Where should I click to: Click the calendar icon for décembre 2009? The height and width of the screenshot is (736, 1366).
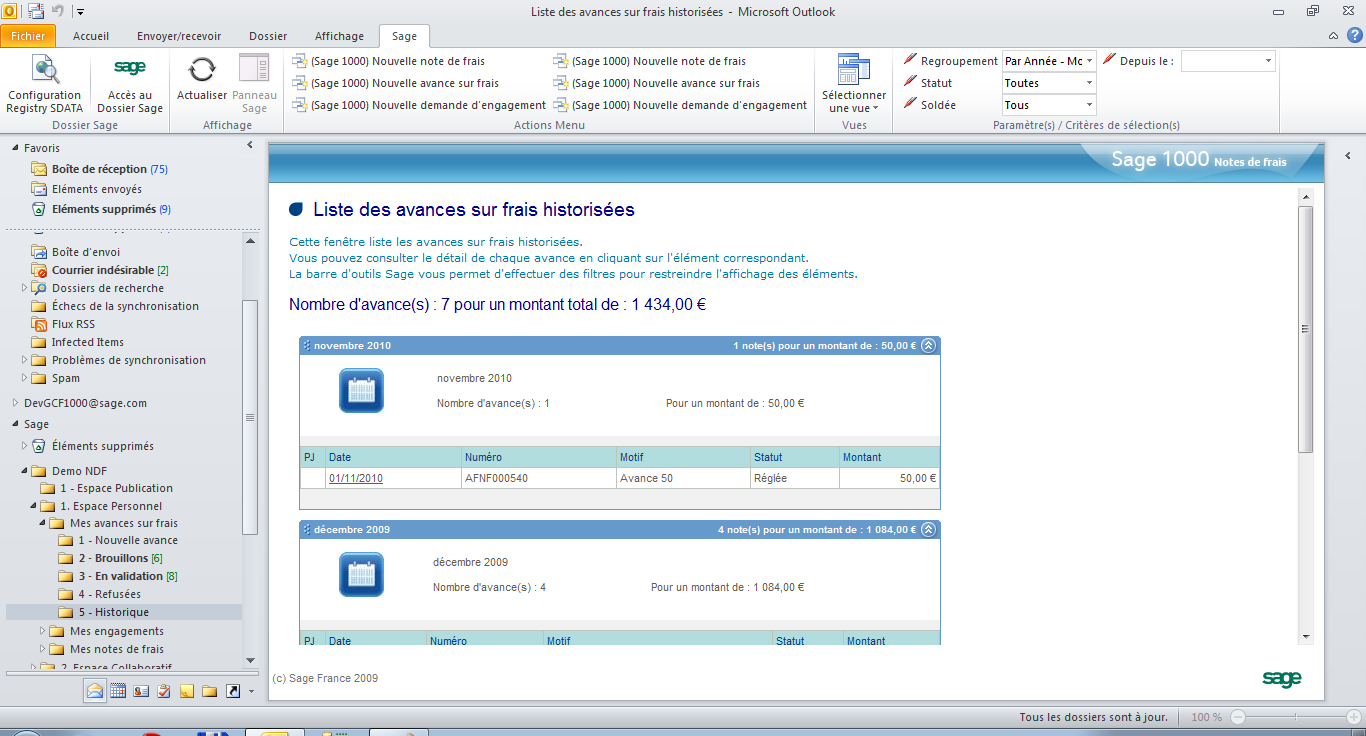[361, 574]
